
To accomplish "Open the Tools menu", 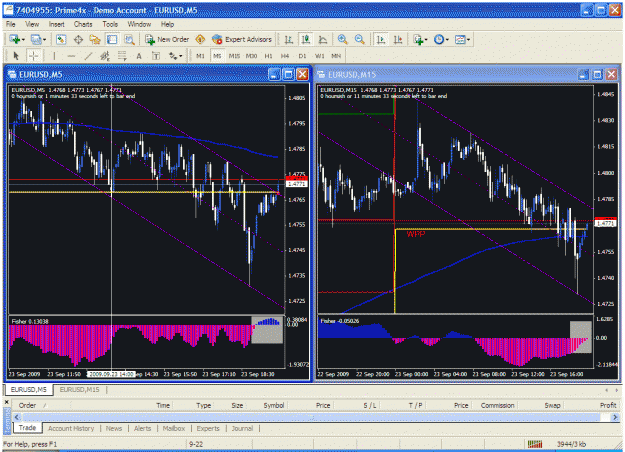I will 110,24.
